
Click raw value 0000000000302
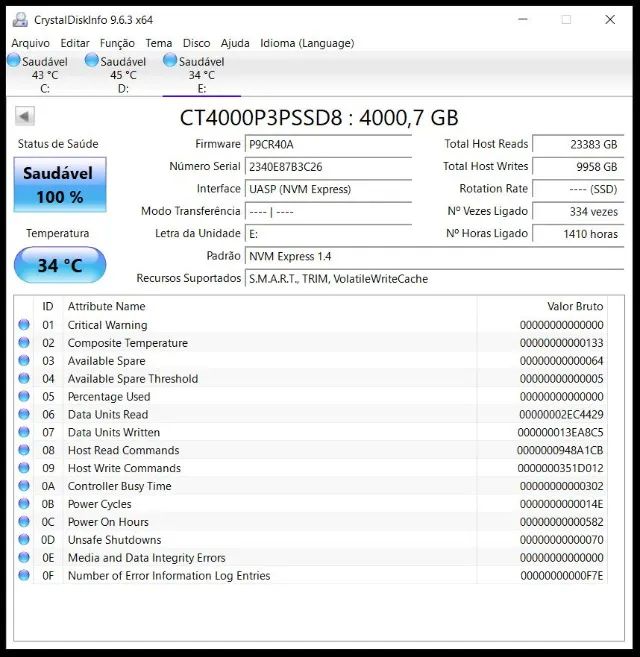pyautogui.click(x=561, y=486)
